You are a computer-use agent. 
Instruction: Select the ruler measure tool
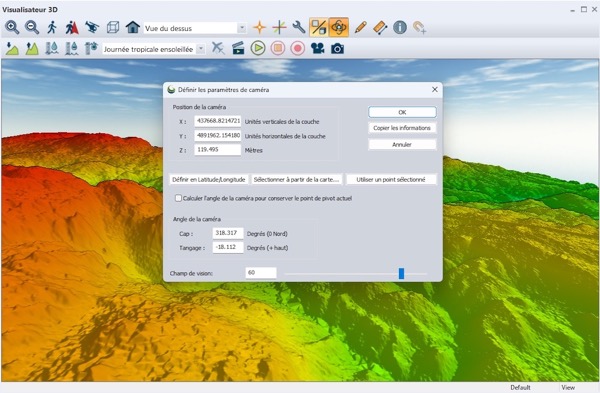tap(380, 28)
